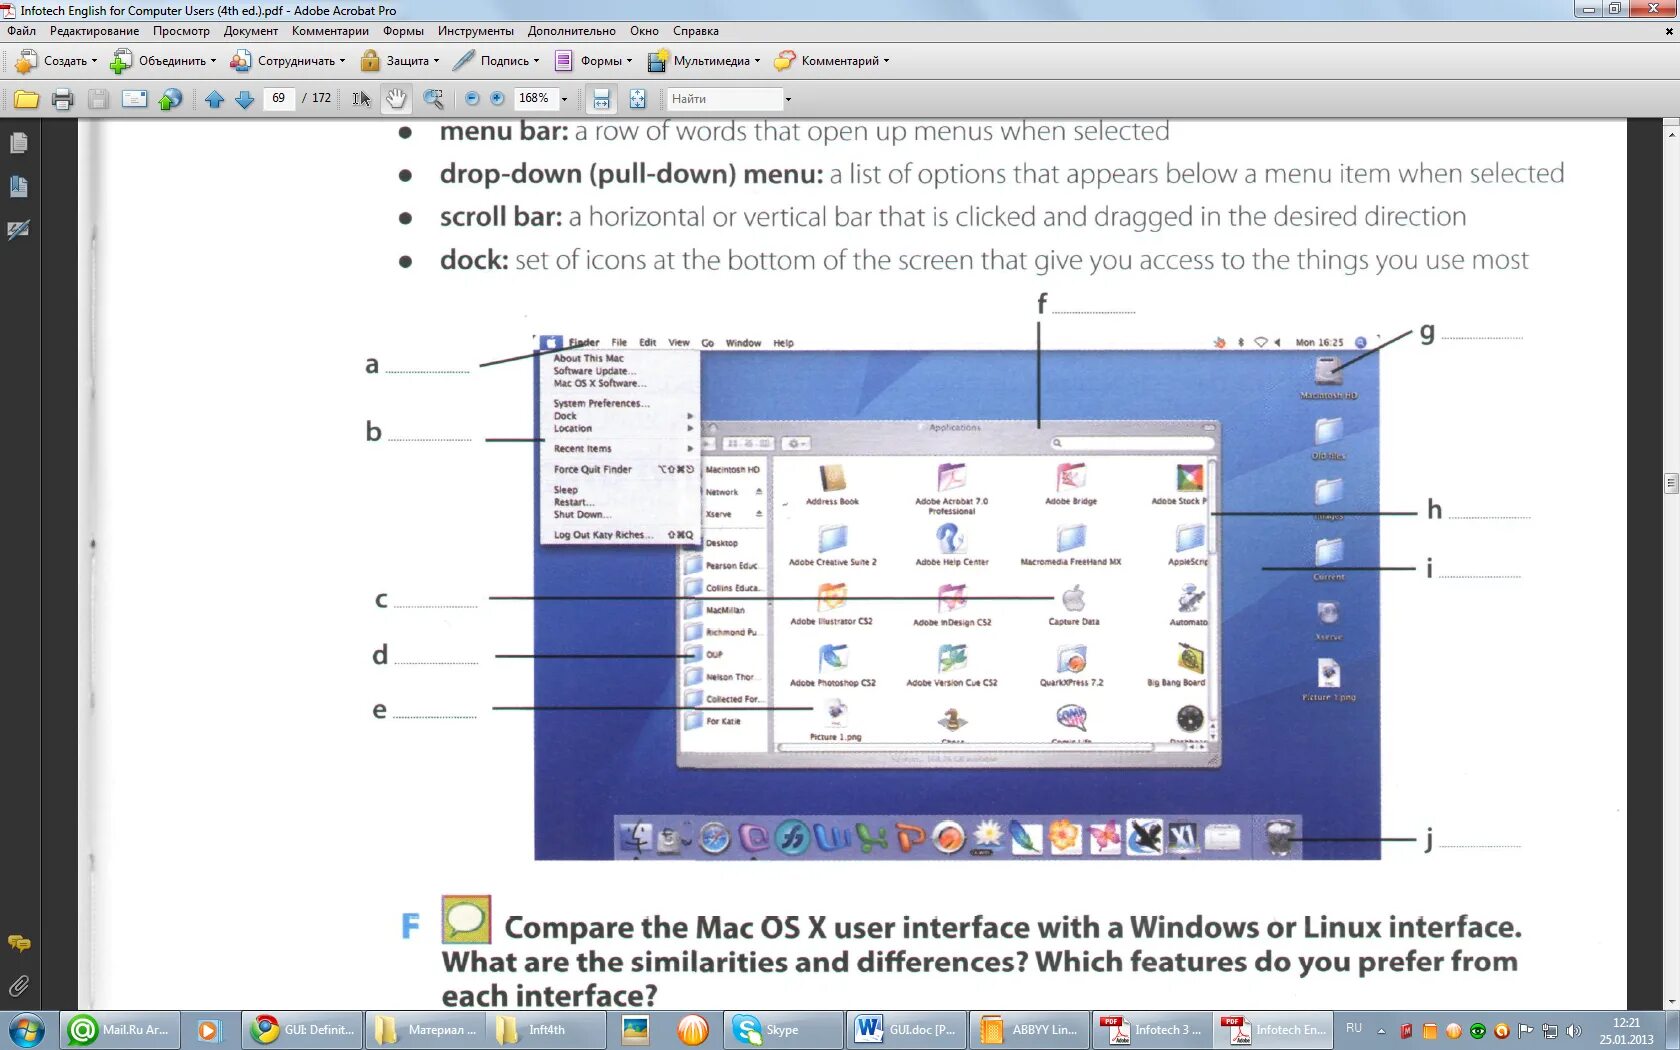This screenshot has height=1050, width=1680.
Task: Open the Pages thumbnails panel icon
Action: pos(19,143)
